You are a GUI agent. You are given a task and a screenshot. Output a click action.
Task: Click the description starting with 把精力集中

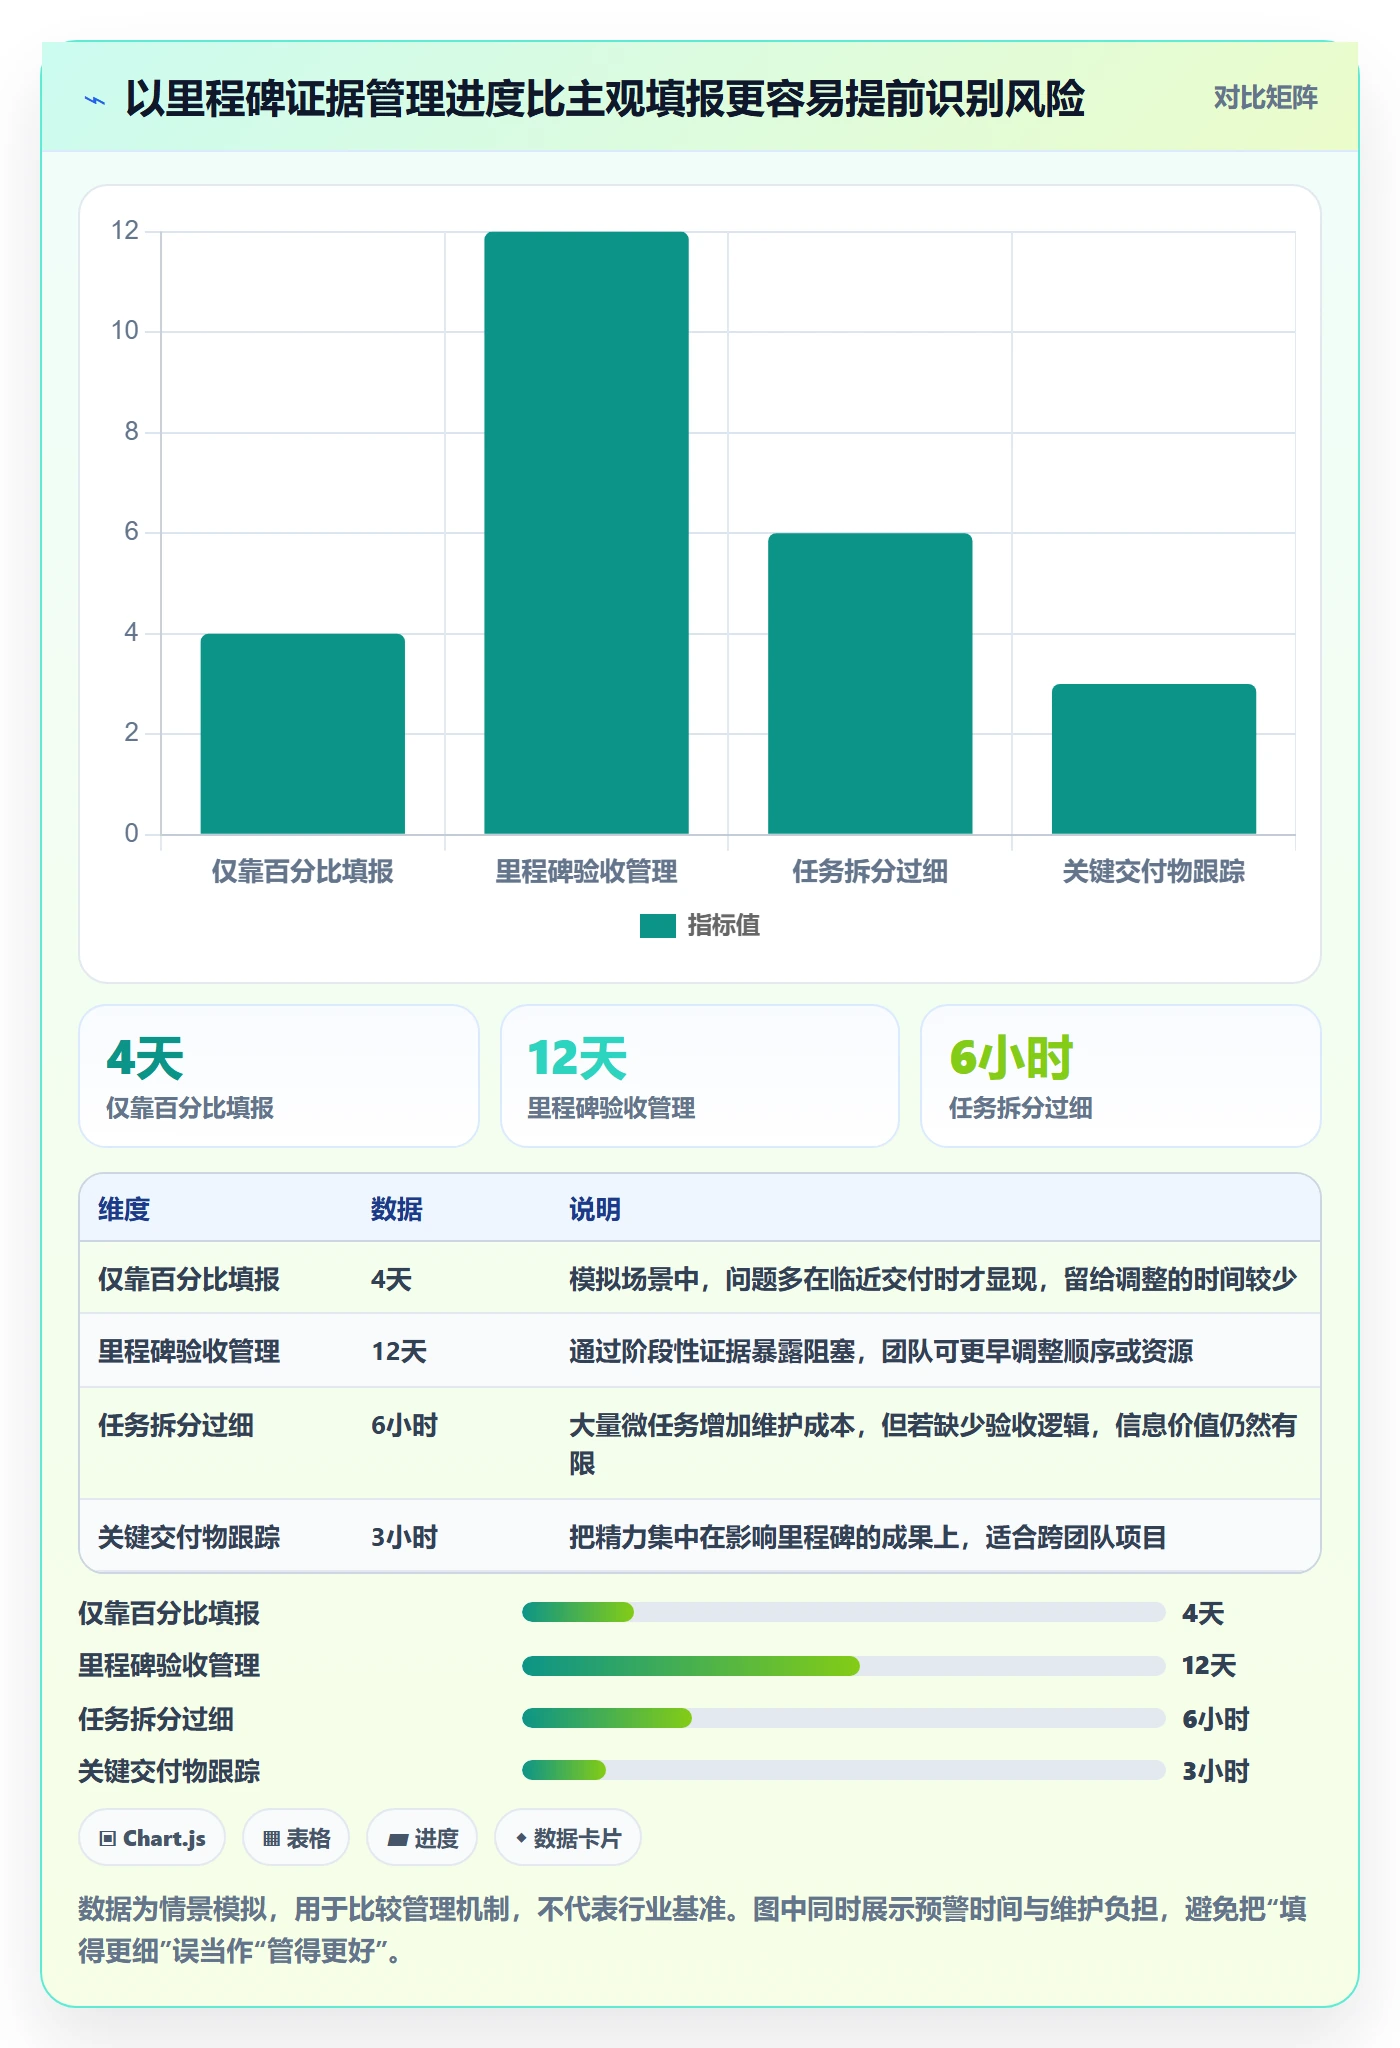click(x=868, y=1537)
